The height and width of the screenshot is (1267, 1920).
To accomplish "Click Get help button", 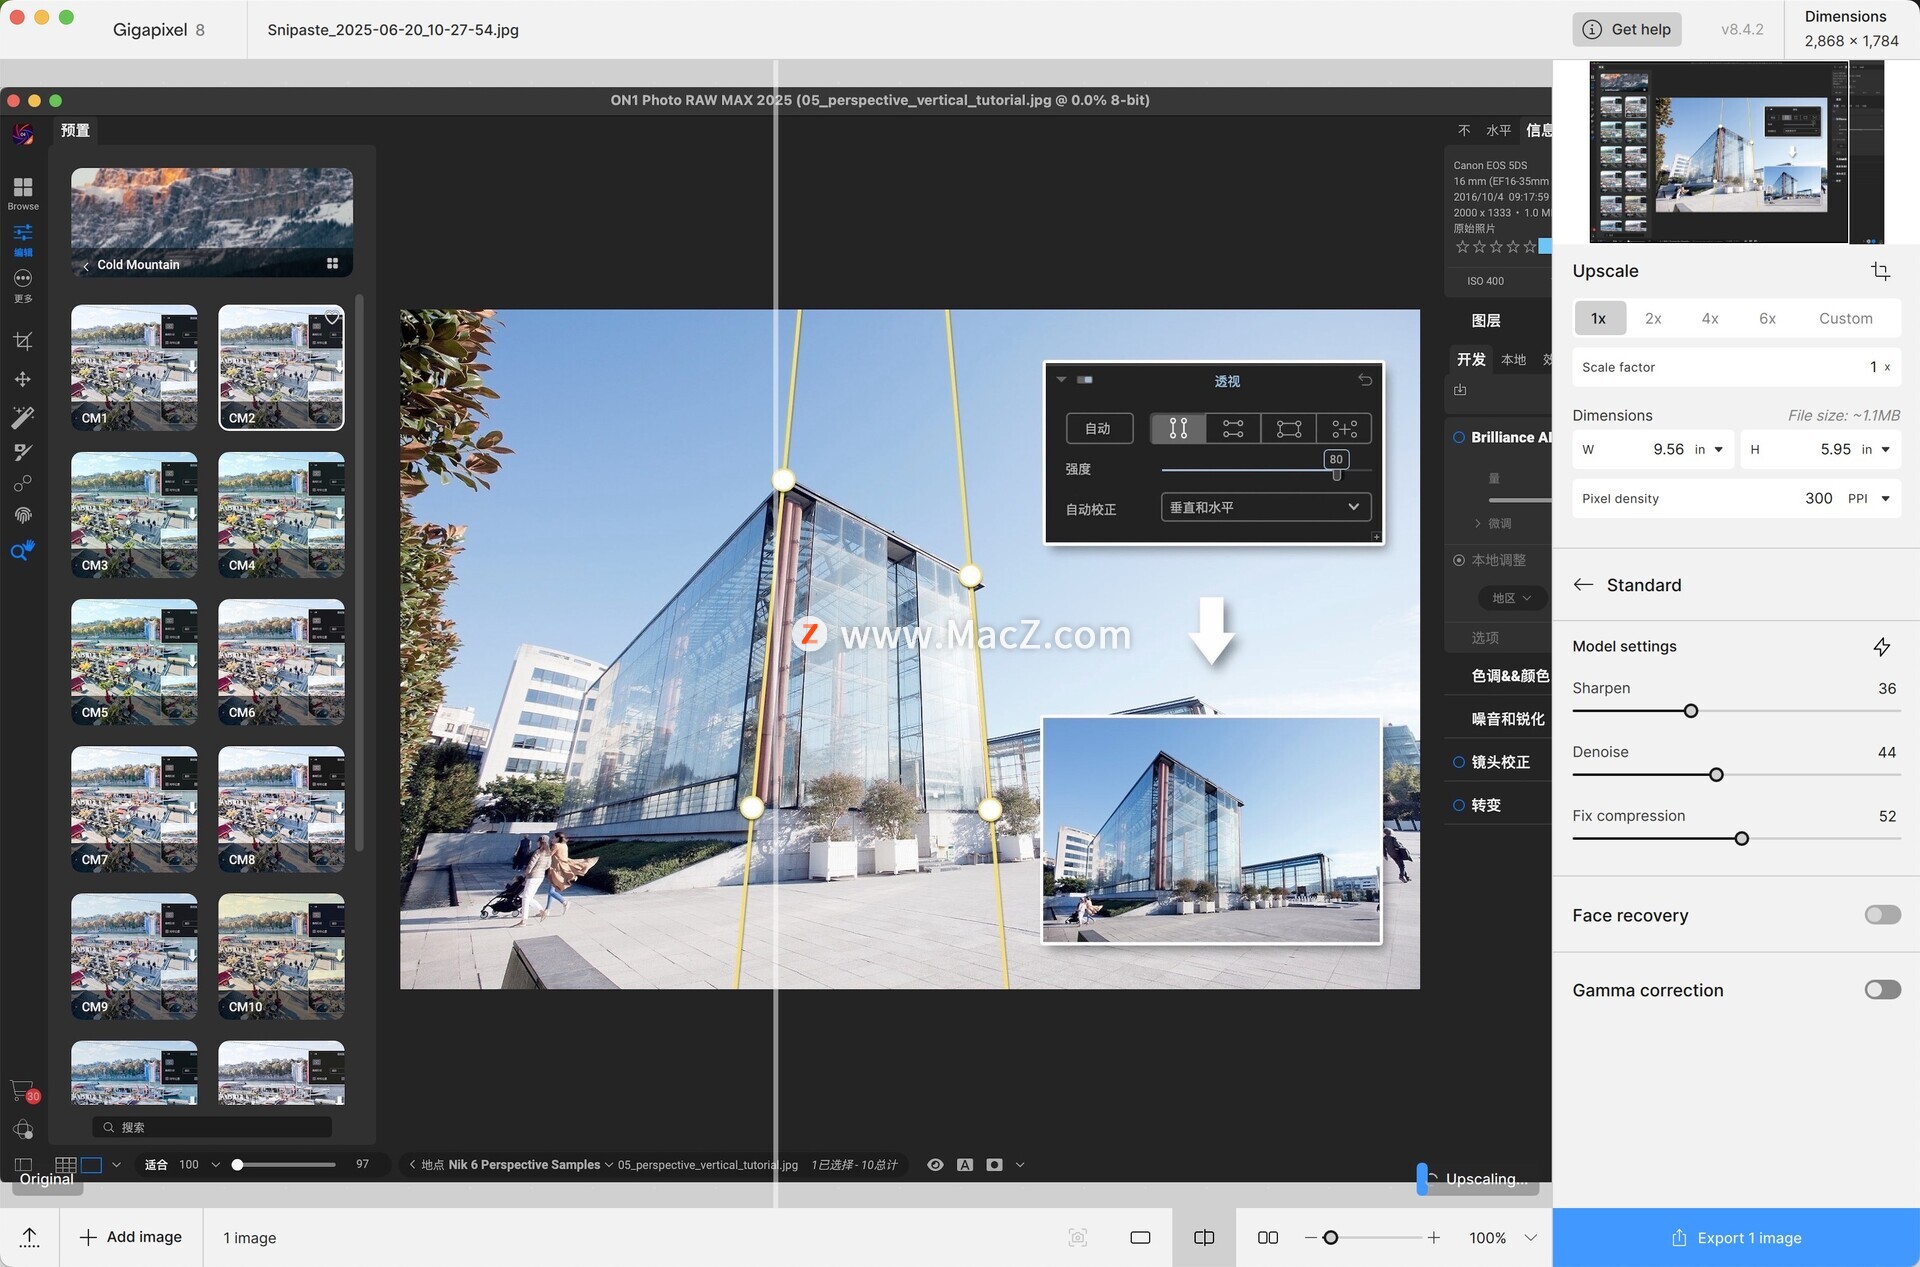I will pos(1627,30).
